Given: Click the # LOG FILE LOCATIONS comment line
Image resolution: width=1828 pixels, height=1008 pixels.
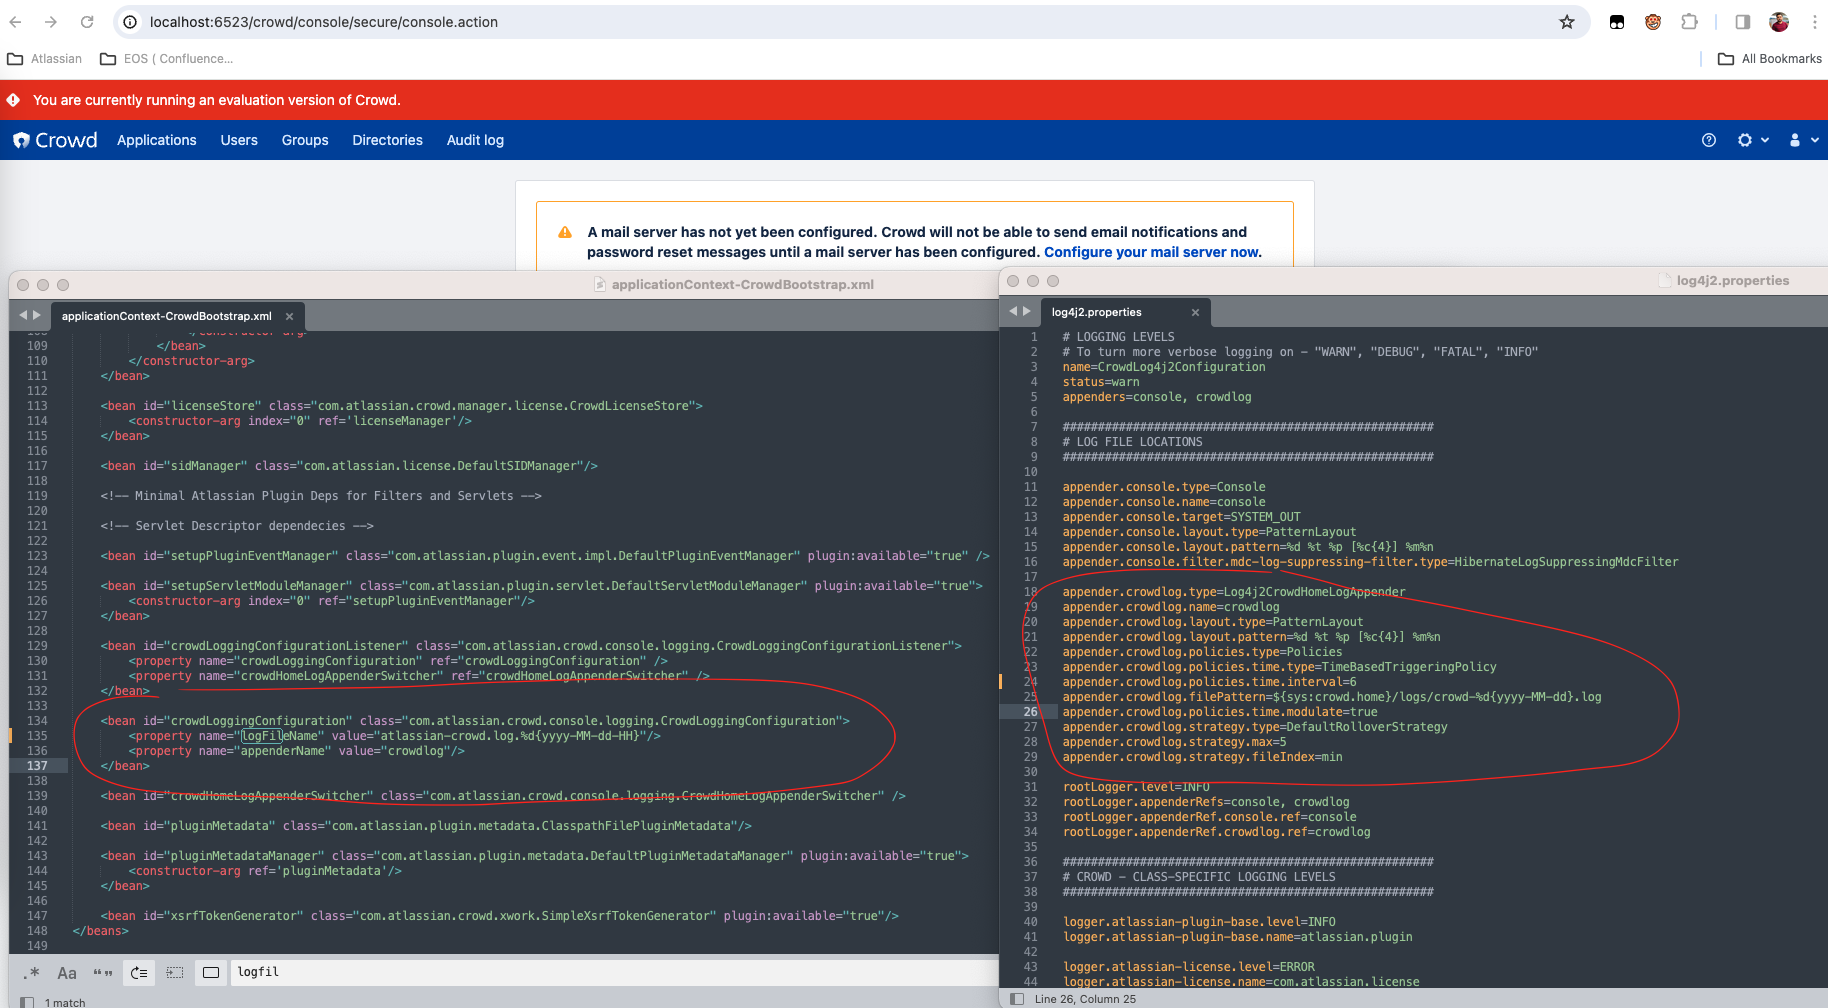Looking at the screenshot, I should coord(1133,442).
